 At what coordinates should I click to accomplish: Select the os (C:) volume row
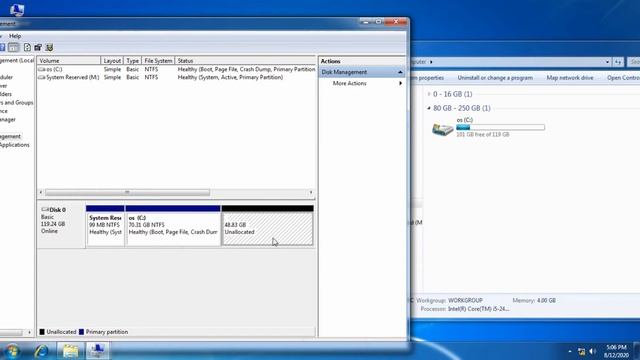click(176, 69)
